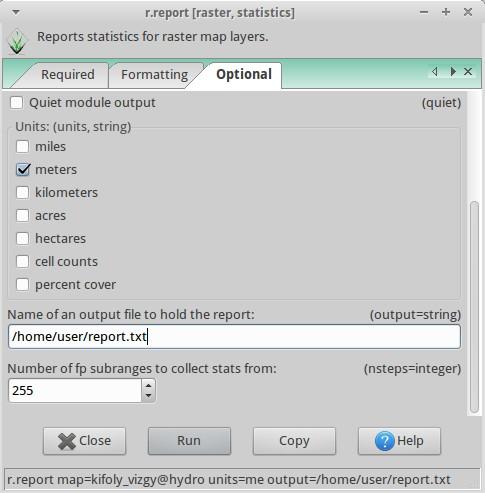Decrease nsteps with the down spinner arrow

pos(149,396)
